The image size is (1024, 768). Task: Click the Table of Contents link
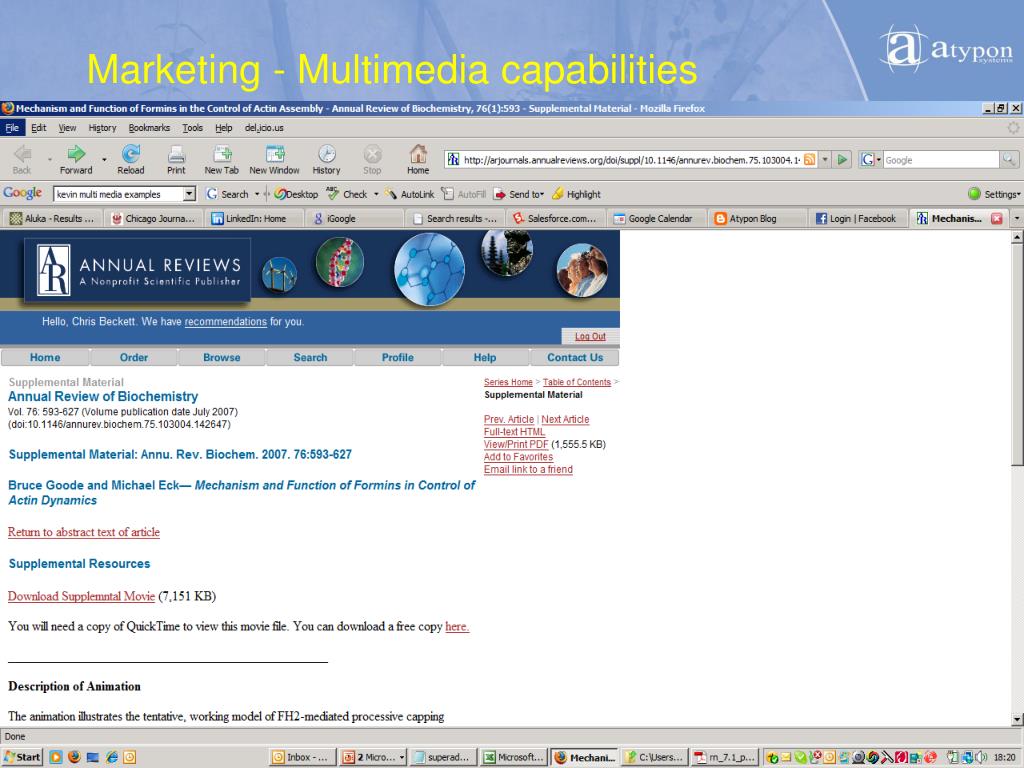pos(577,382)
